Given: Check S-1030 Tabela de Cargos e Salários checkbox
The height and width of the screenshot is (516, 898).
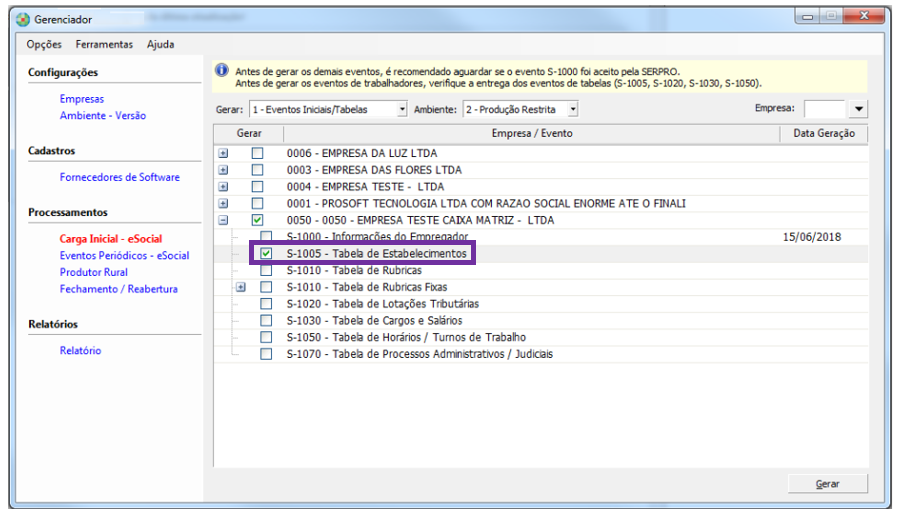Looking at the screenshot, I should (266, 321).
